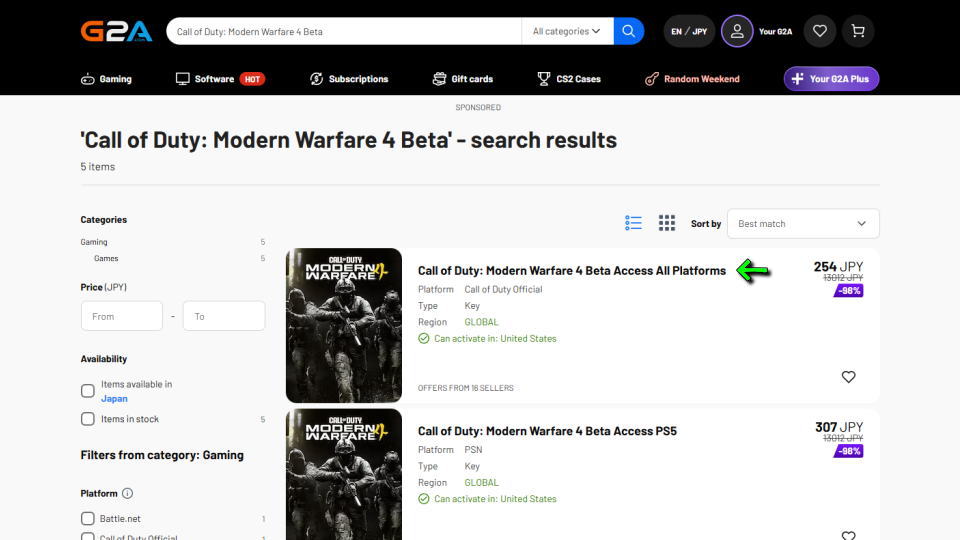Click the Subscriptions cycle icon
The image size is (960, 540).
tap(317, 79)
